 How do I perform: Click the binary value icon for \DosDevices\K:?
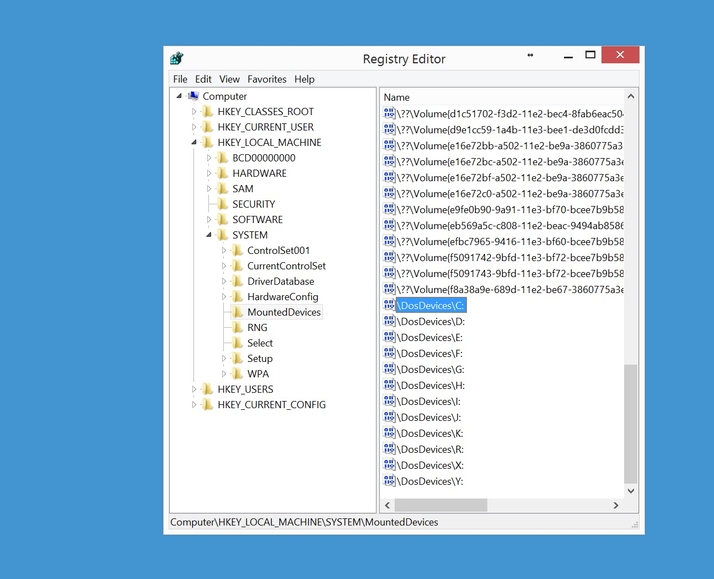coord(389,433)
